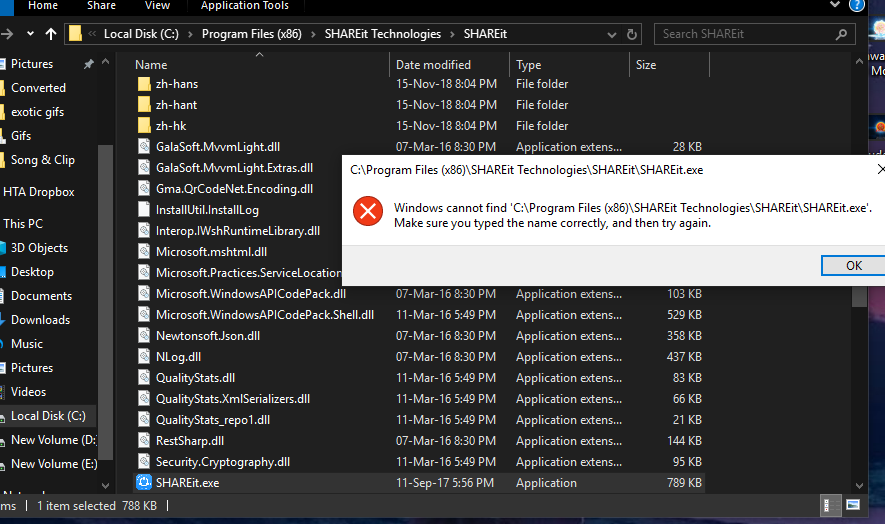Click the red error icon in dialog
The height and width of the screenshot is (524, 885).
click(368, 211)
